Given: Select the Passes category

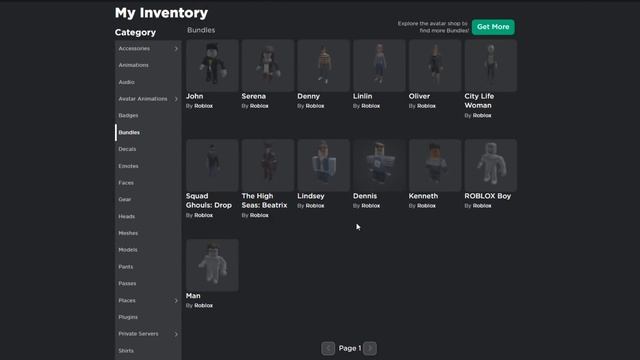Looking at the screenshot, I should coord(148,283).
